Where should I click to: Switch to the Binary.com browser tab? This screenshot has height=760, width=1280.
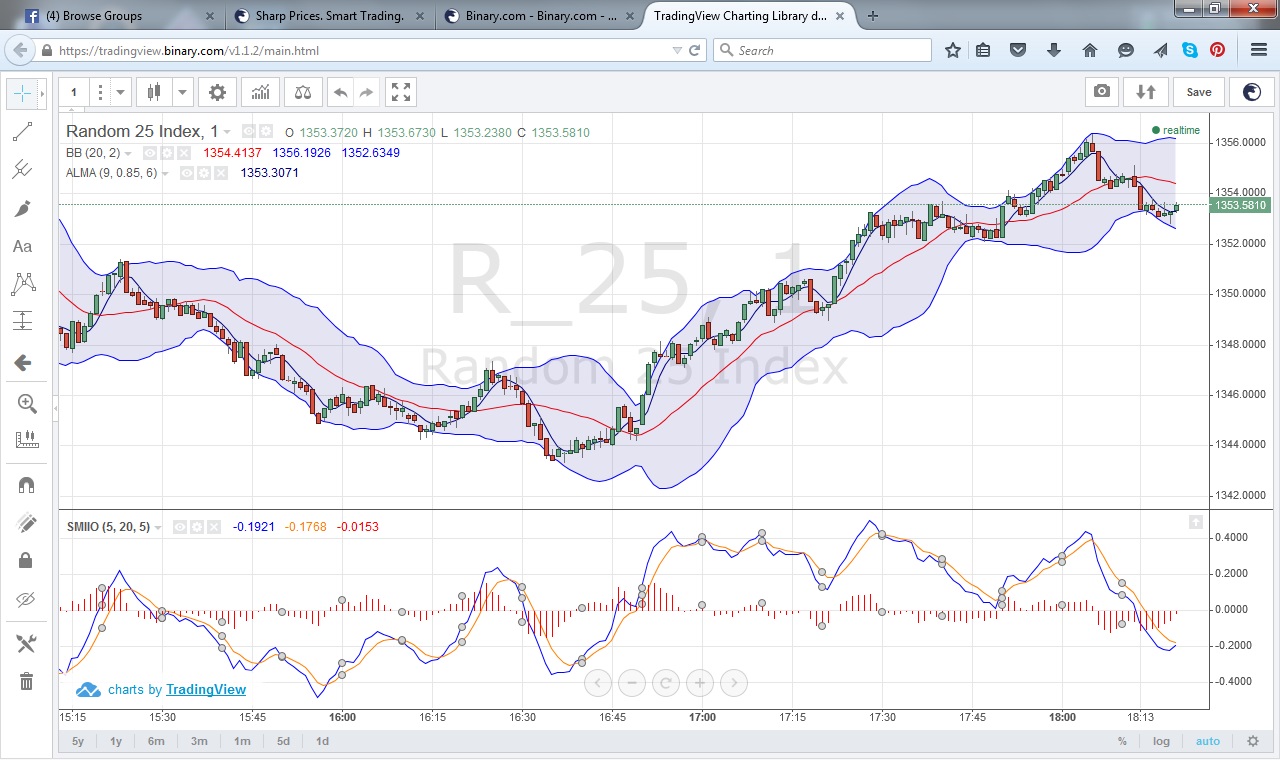(539, 16)
